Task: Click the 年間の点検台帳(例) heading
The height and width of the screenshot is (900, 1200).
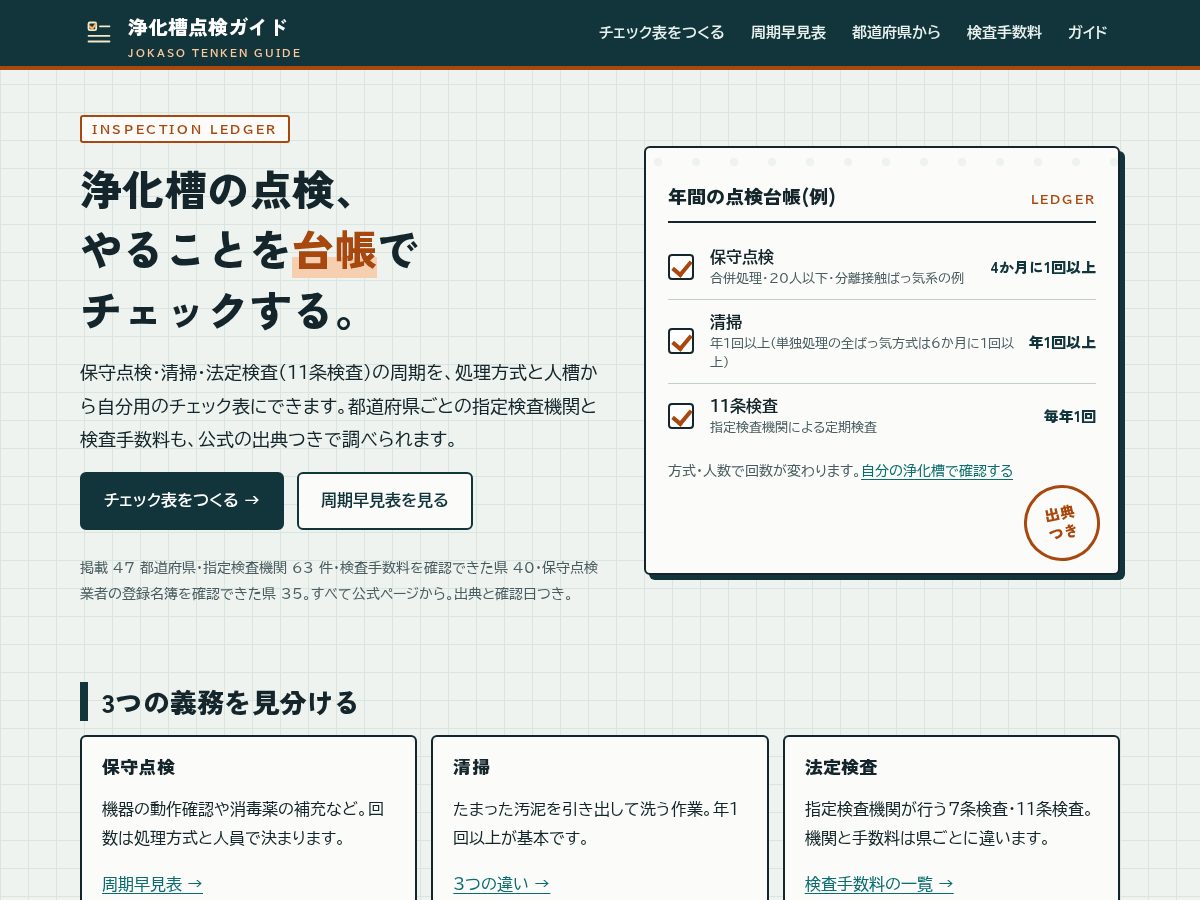Action: 752,197
